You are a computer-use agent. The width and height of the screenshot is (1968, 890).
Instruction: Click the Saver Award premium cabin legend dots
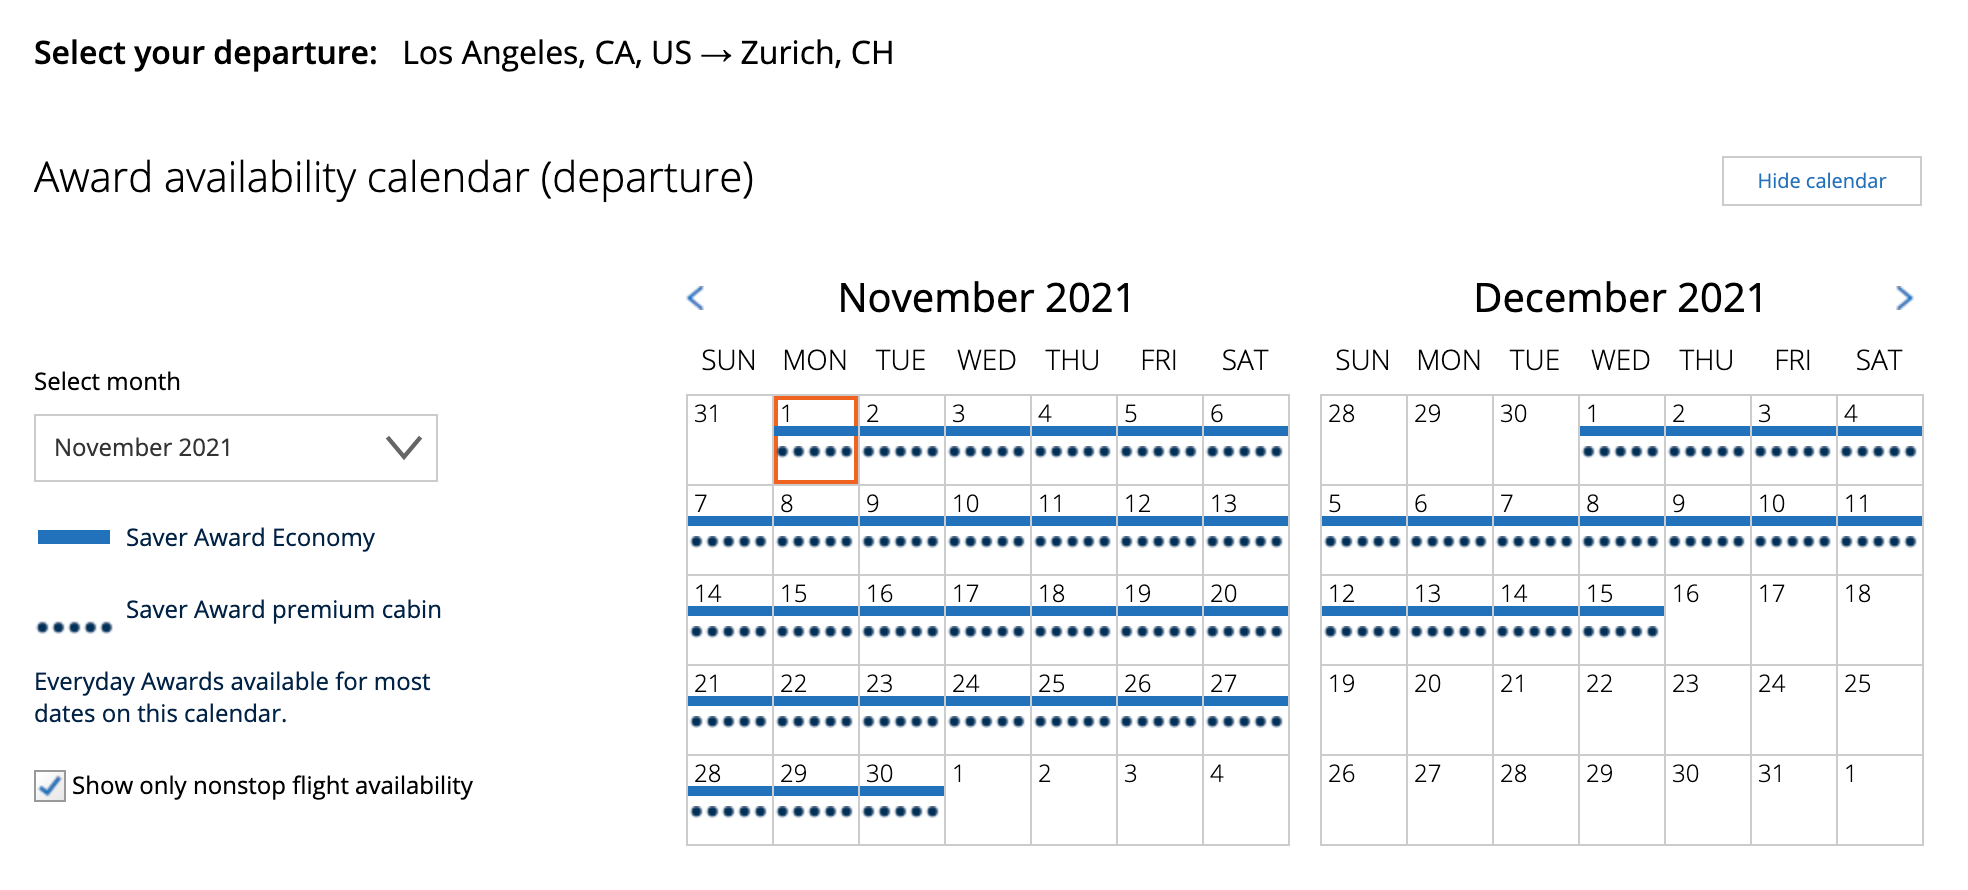(74, 625)
